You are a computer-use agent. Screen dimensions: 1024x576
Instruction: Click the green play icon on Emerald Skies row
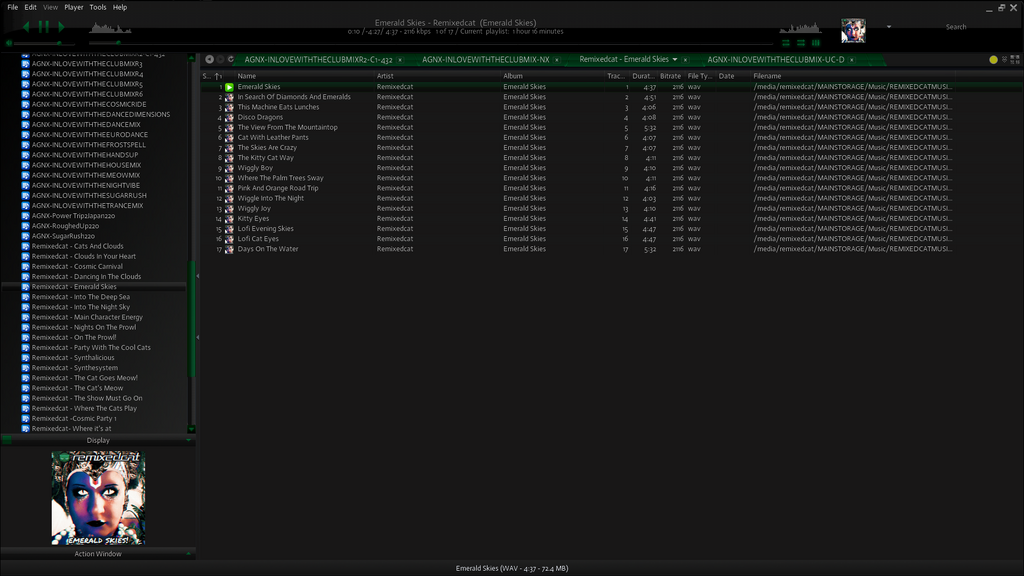coord(229,87)
